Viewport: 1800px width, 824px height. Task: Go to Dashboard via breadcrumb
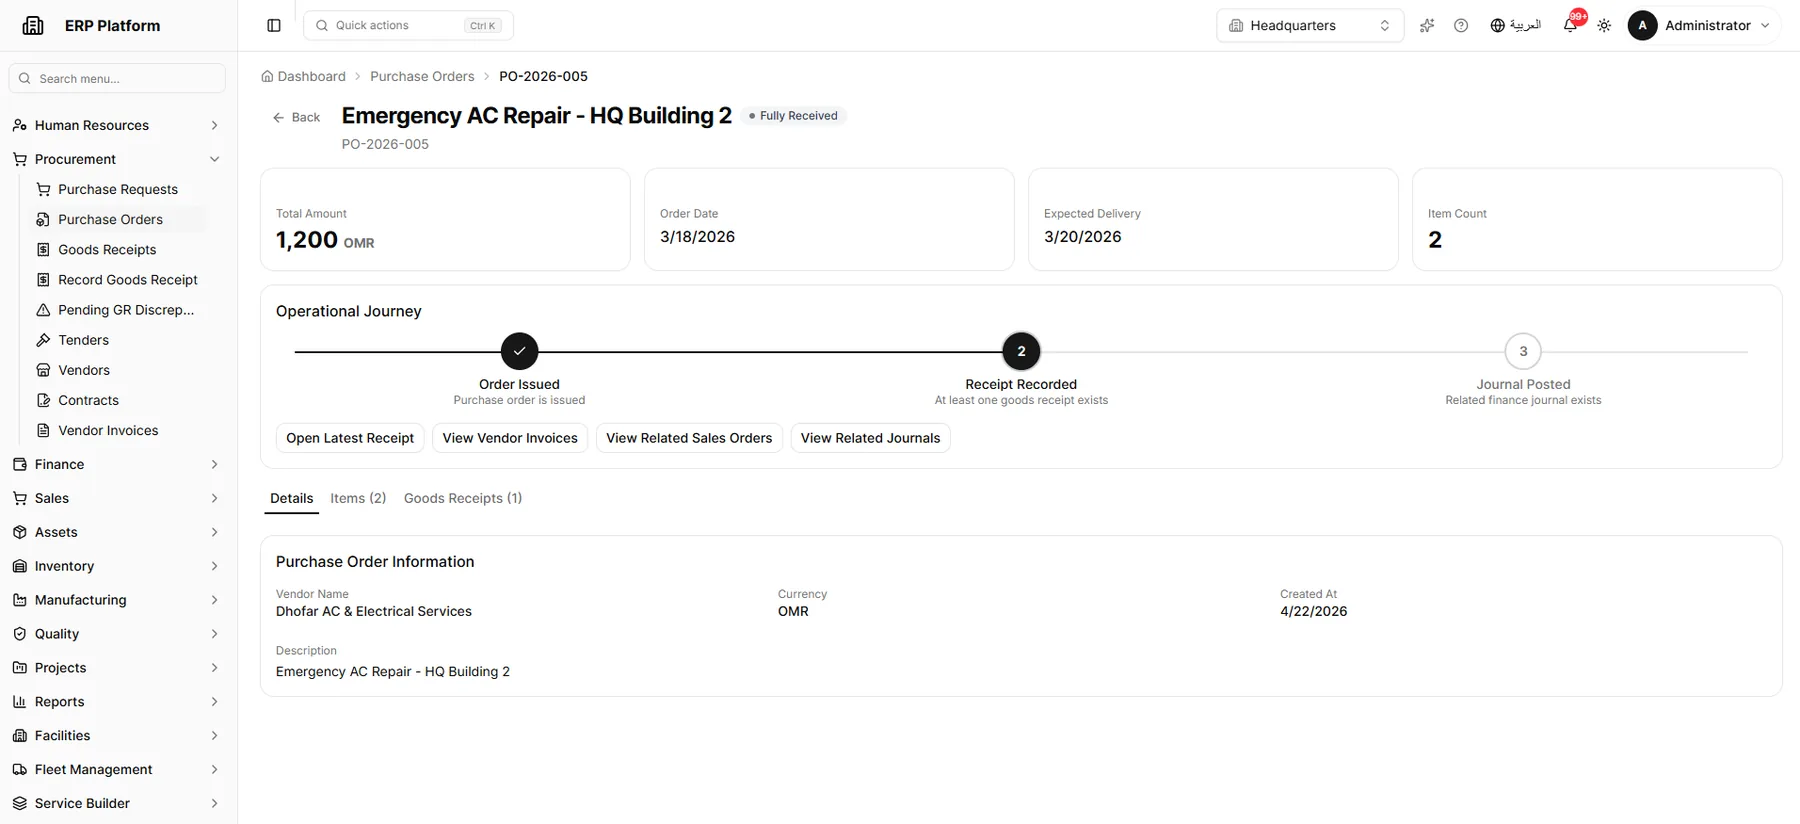[304, 76]
